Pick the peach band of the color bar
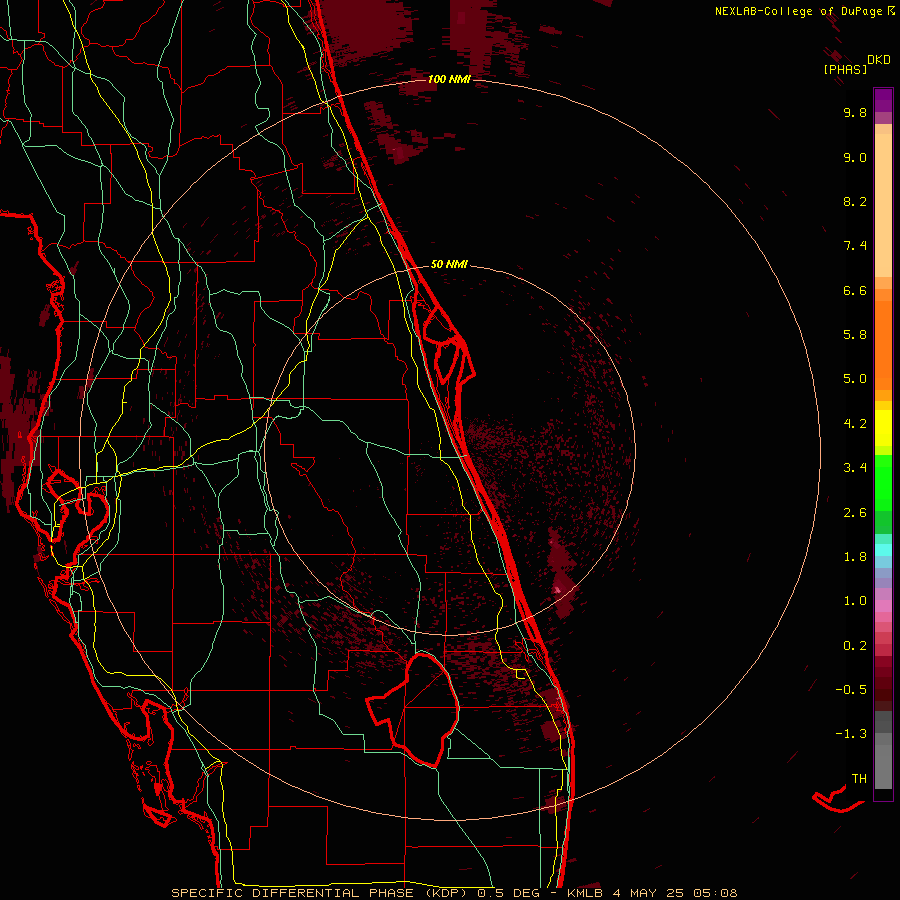This screenshot has width=900, height=900. [883, 207]
